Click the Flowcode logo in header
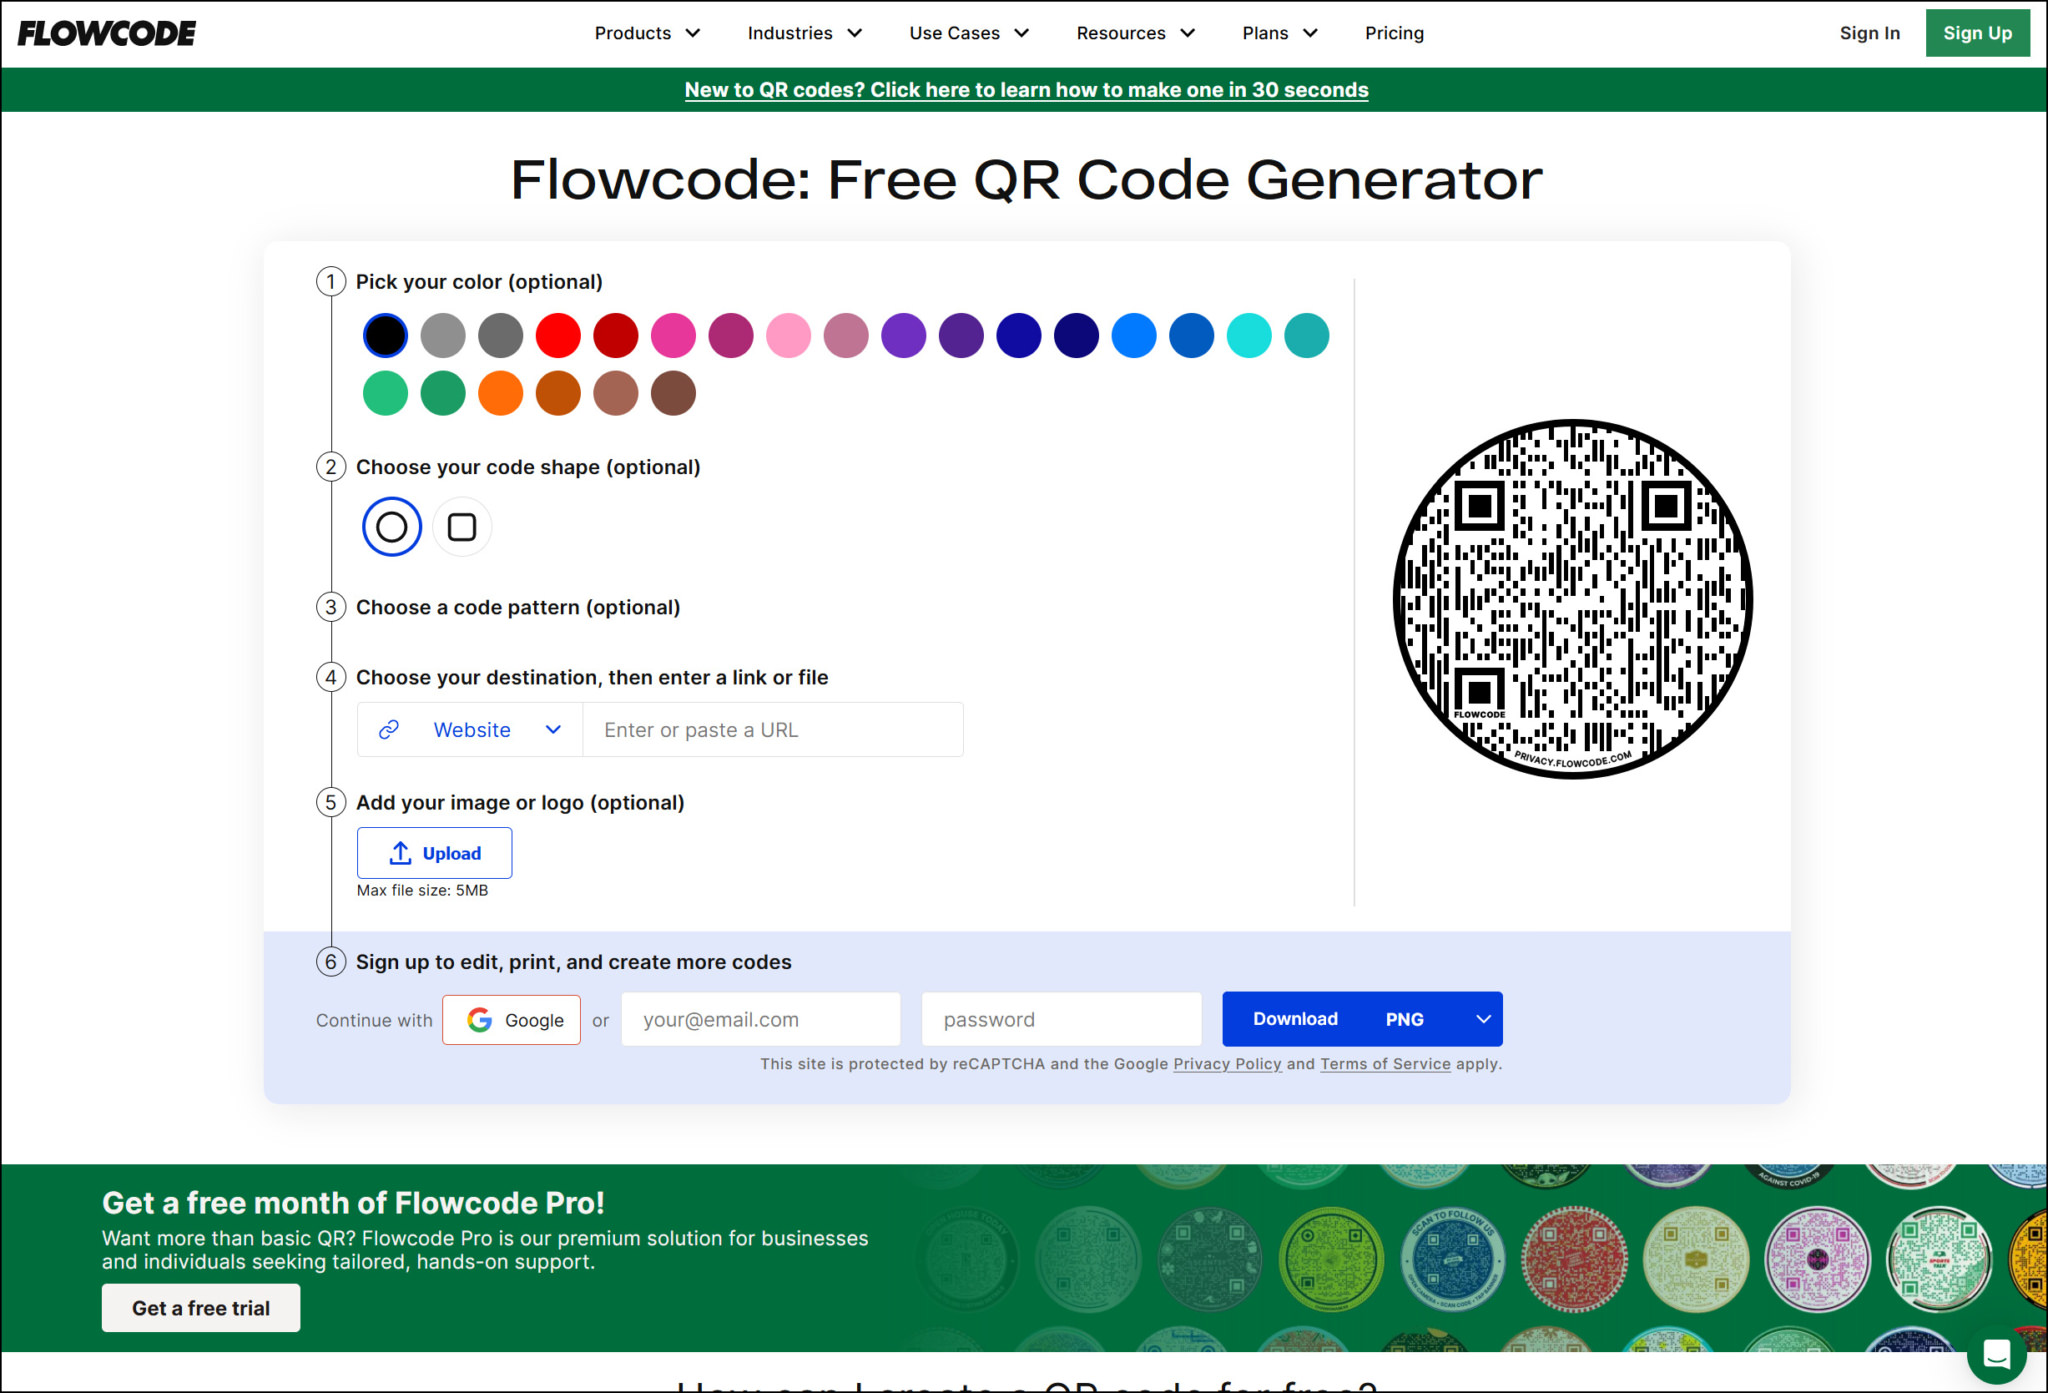Screen dimensions: 2048x1393 tap(107, 33)
